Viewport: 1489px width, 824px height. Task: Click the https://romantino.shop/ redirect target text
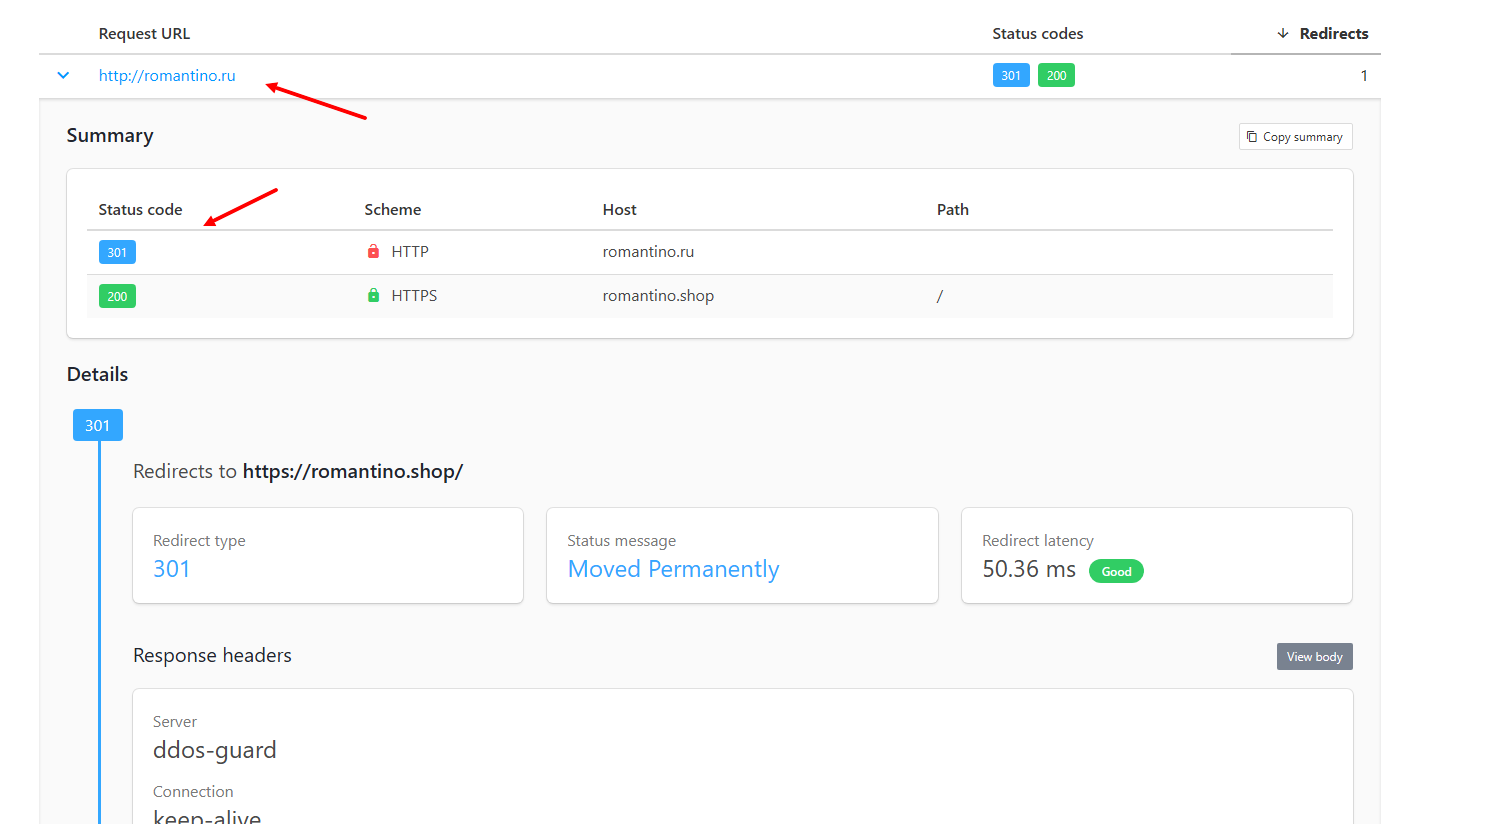pyautogui.click(x=352, y=472)
